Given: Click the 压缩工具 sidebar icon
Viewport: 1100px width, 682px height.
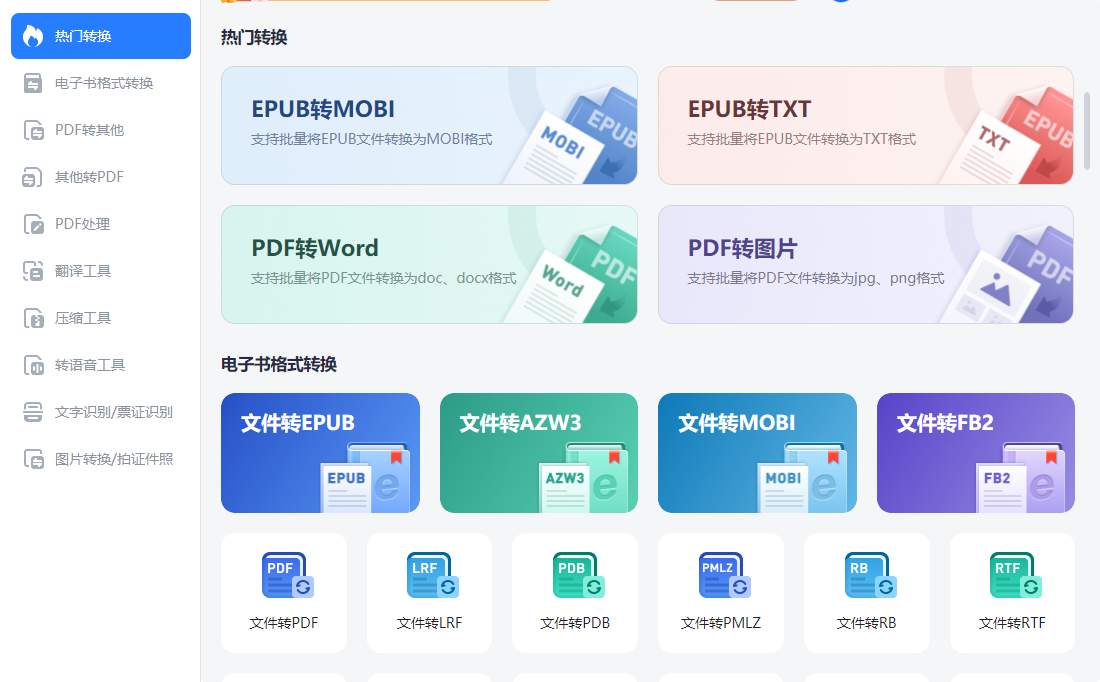Looking at the screenshot, I should click(32, 318).
